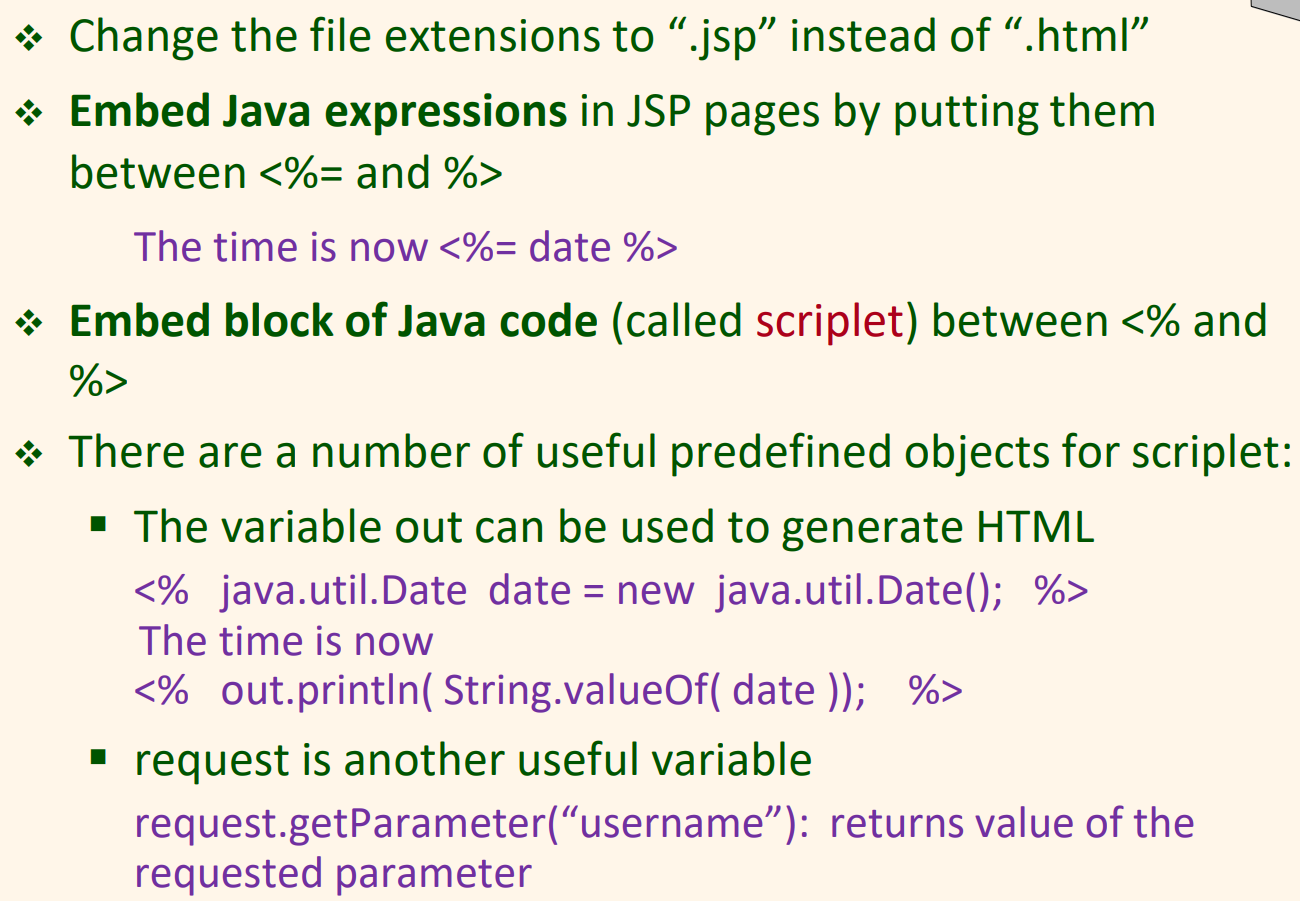Screen dimensions: 1300x901
Task: Select the bold text "Embed block of Java code"
Action: 333,322
